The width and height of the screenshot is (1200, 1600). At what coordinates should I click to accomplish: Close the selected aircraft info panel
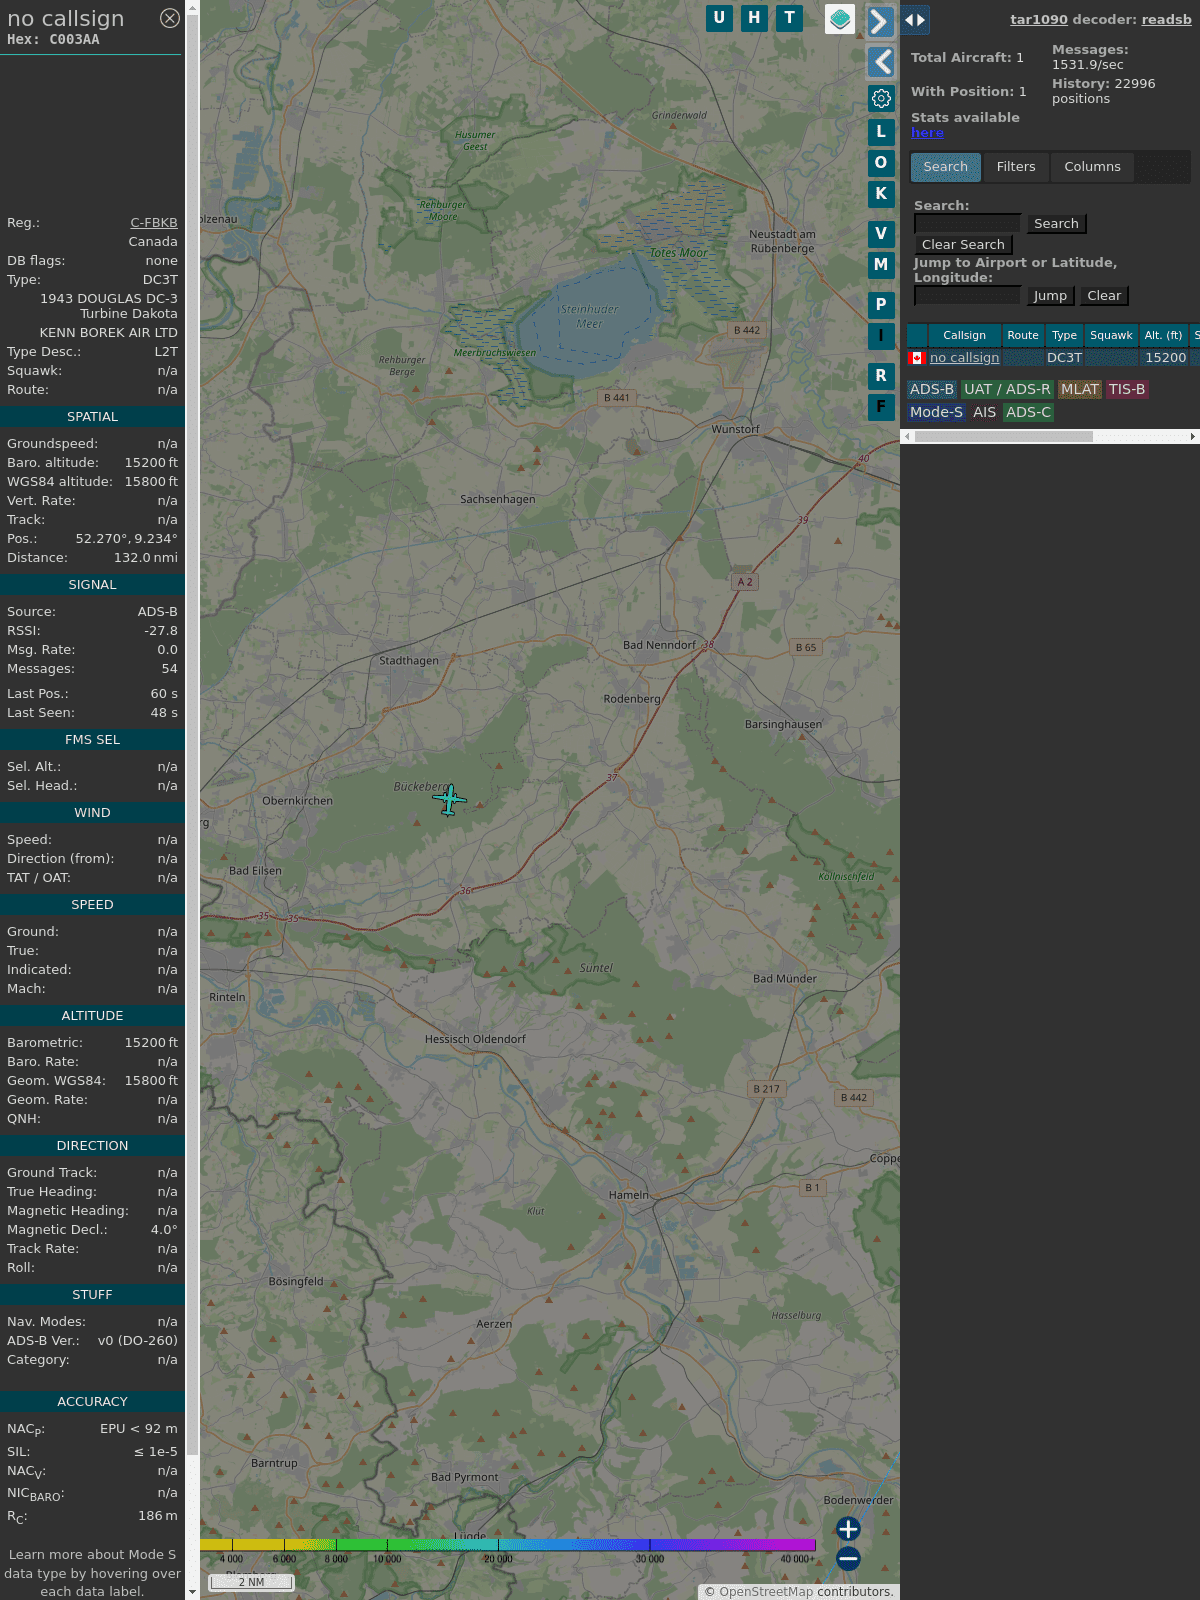(170, 18)
